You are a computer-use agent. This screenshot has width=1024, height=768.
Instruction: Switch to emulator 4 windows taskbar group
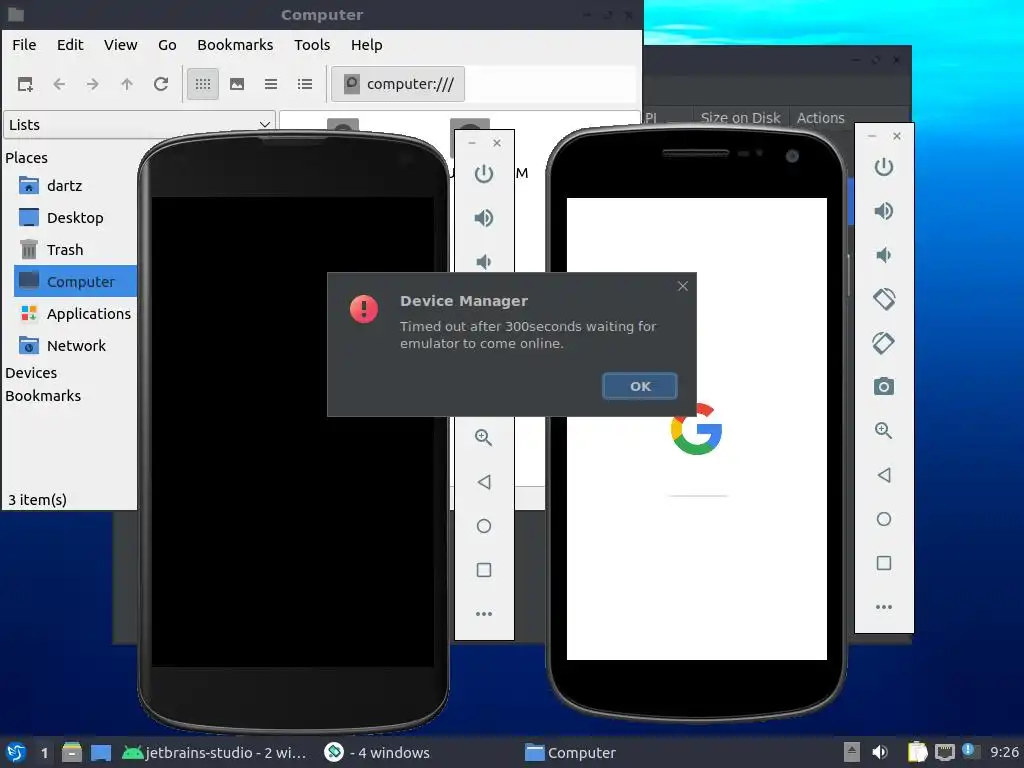[377, 752]
